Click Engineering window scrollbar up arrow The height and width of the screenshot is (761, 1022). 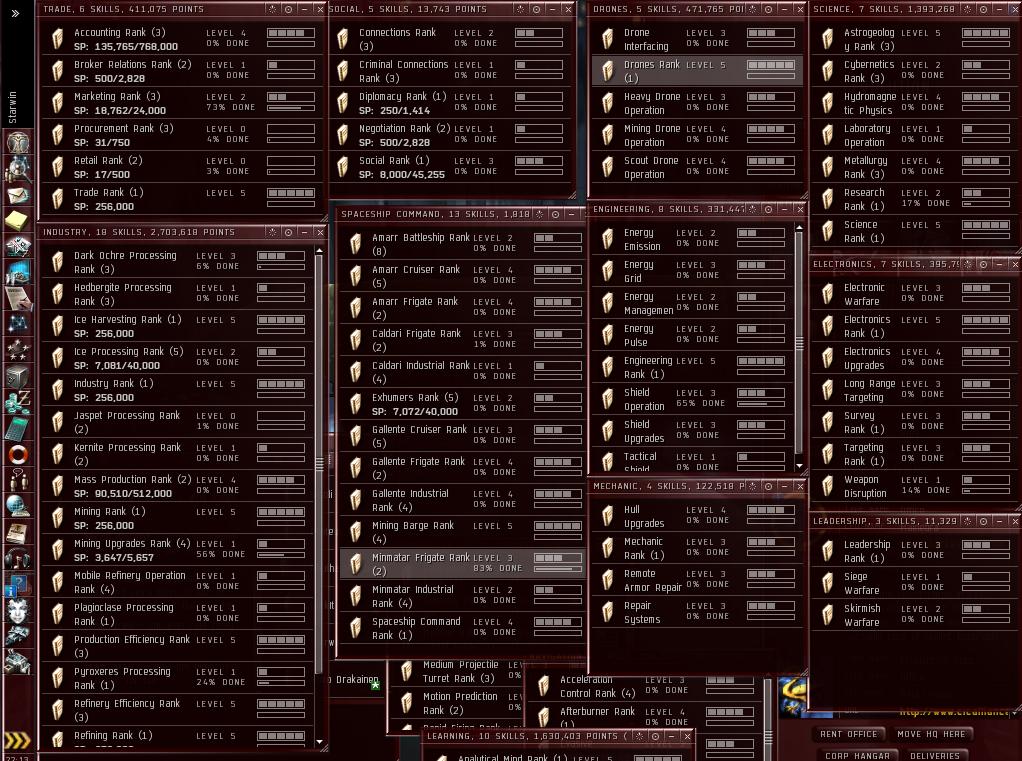(799, 227)
